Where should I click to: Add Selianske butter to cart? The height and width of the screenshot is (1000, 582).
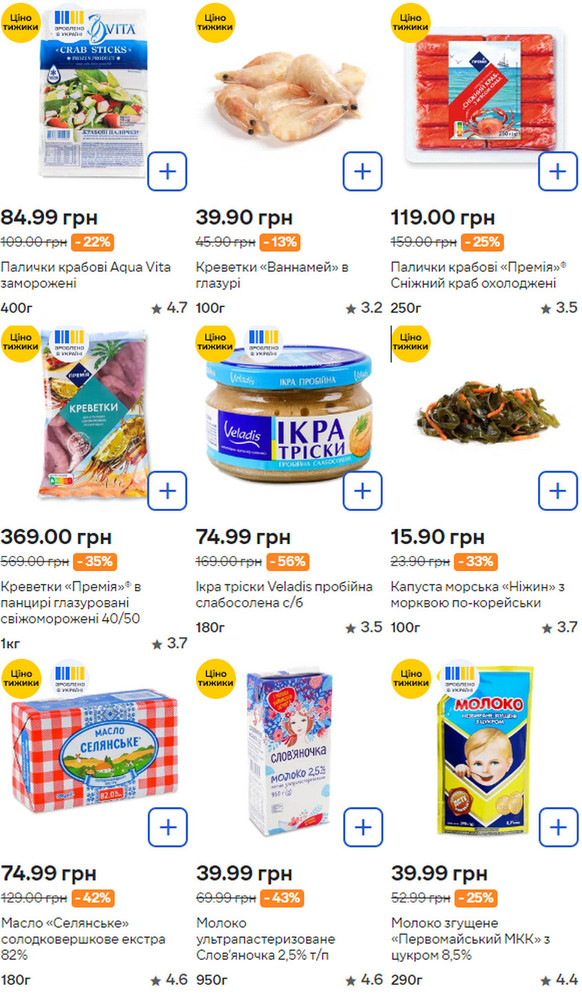click(x=167, y=827)
